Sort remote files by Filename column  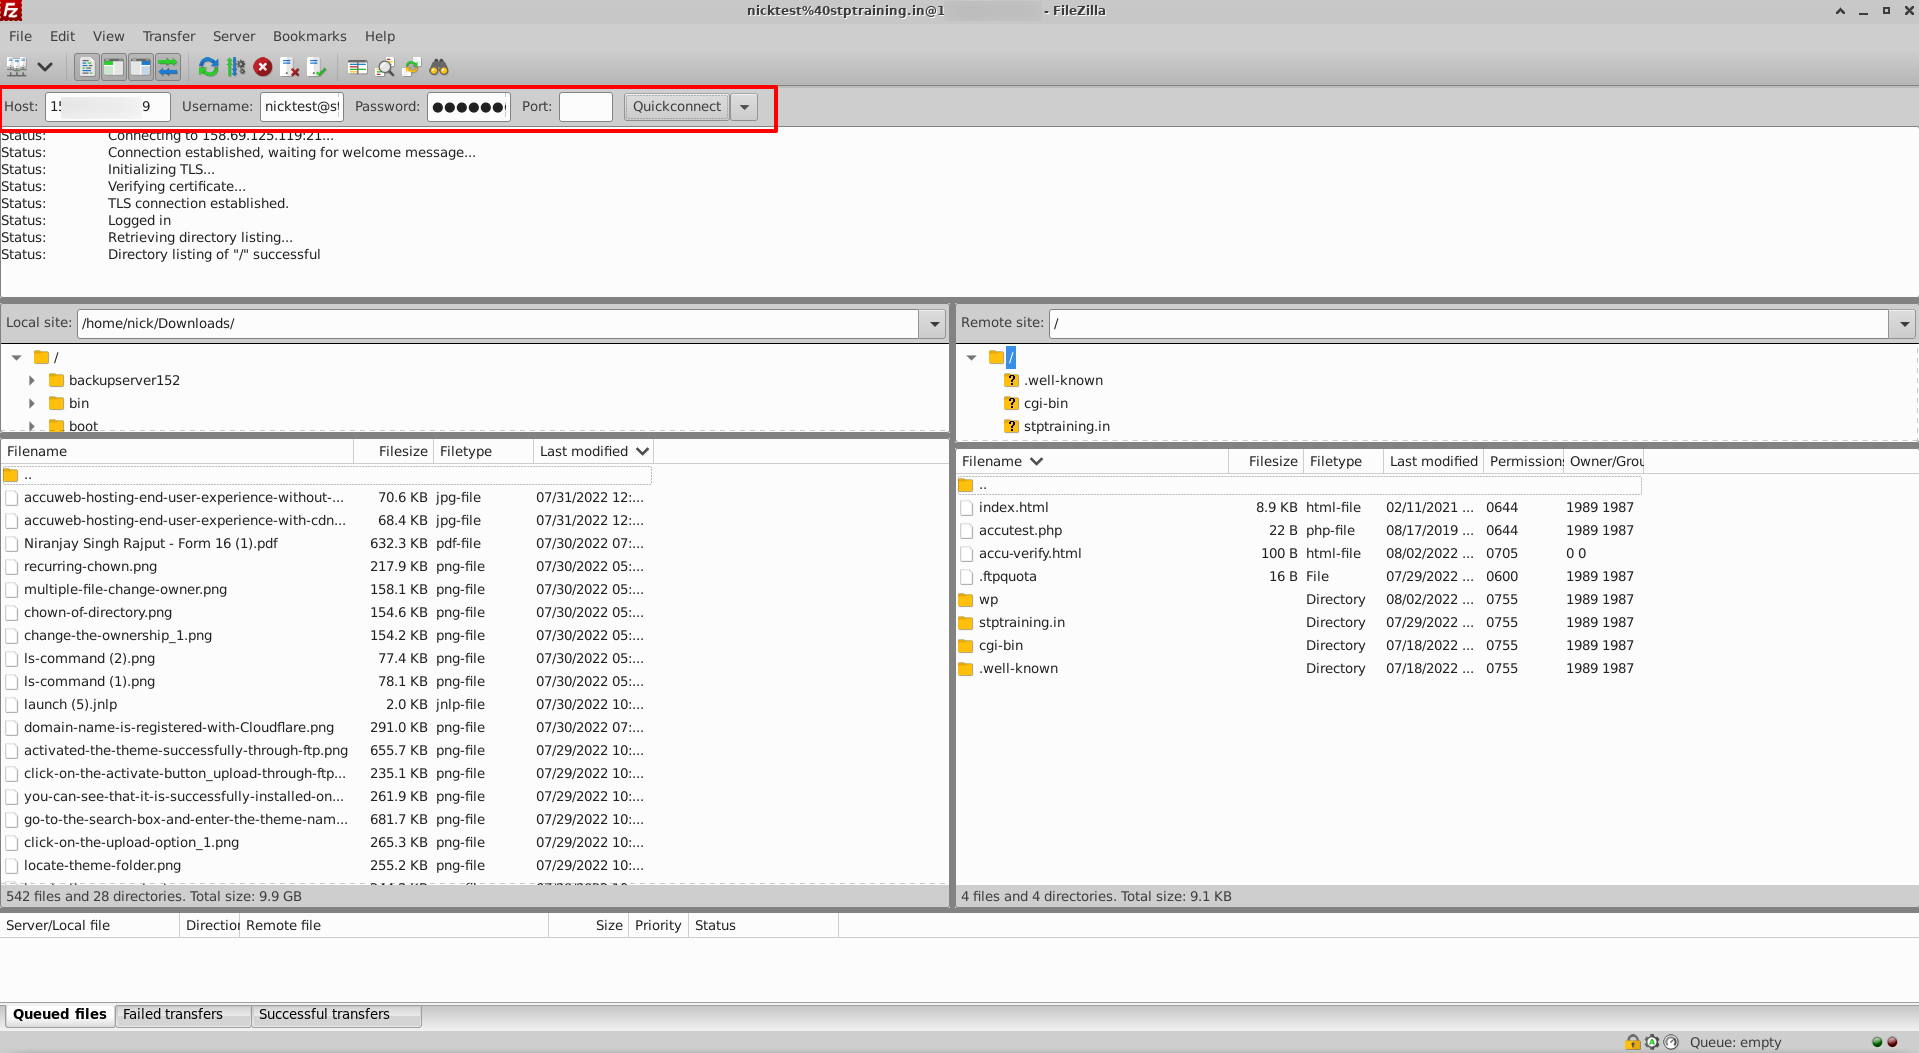click(1092, 461)
